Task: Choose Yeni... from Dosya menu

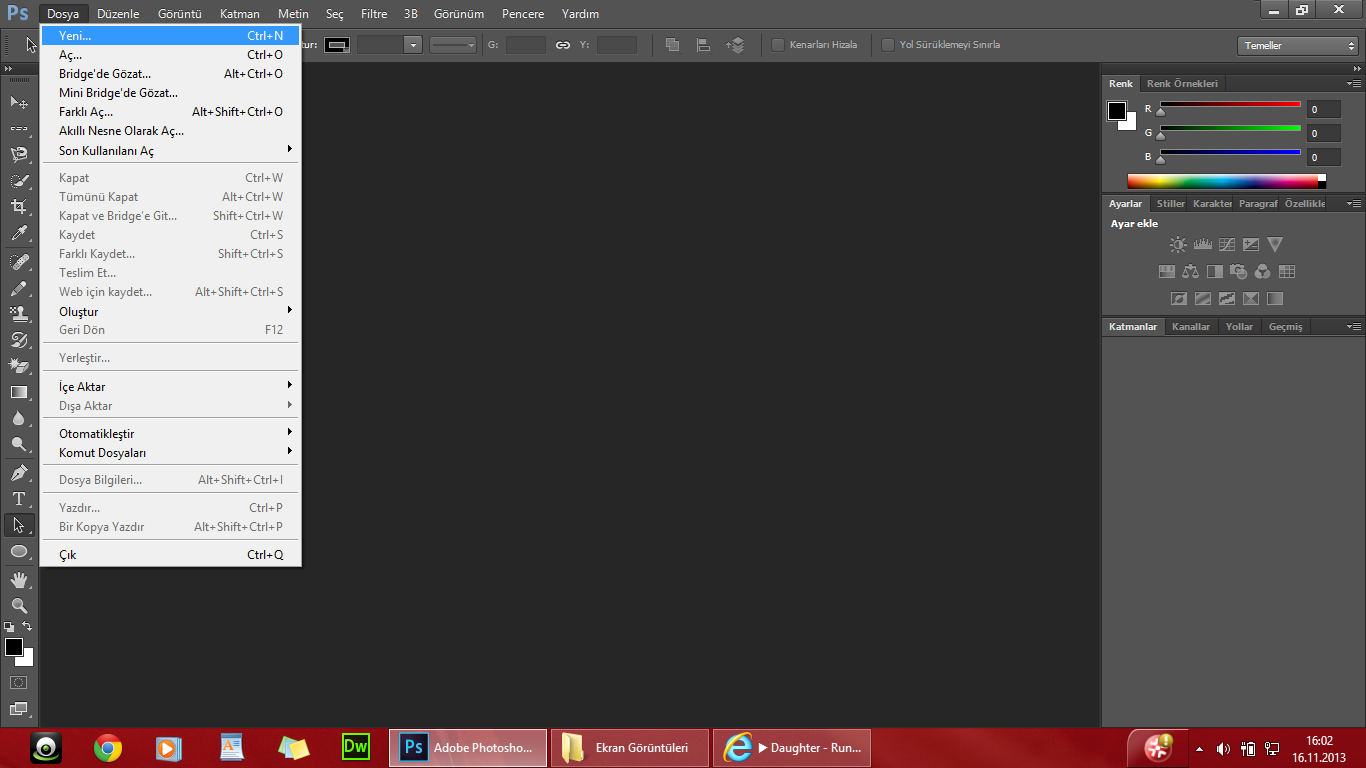Action: coord(170,35)
